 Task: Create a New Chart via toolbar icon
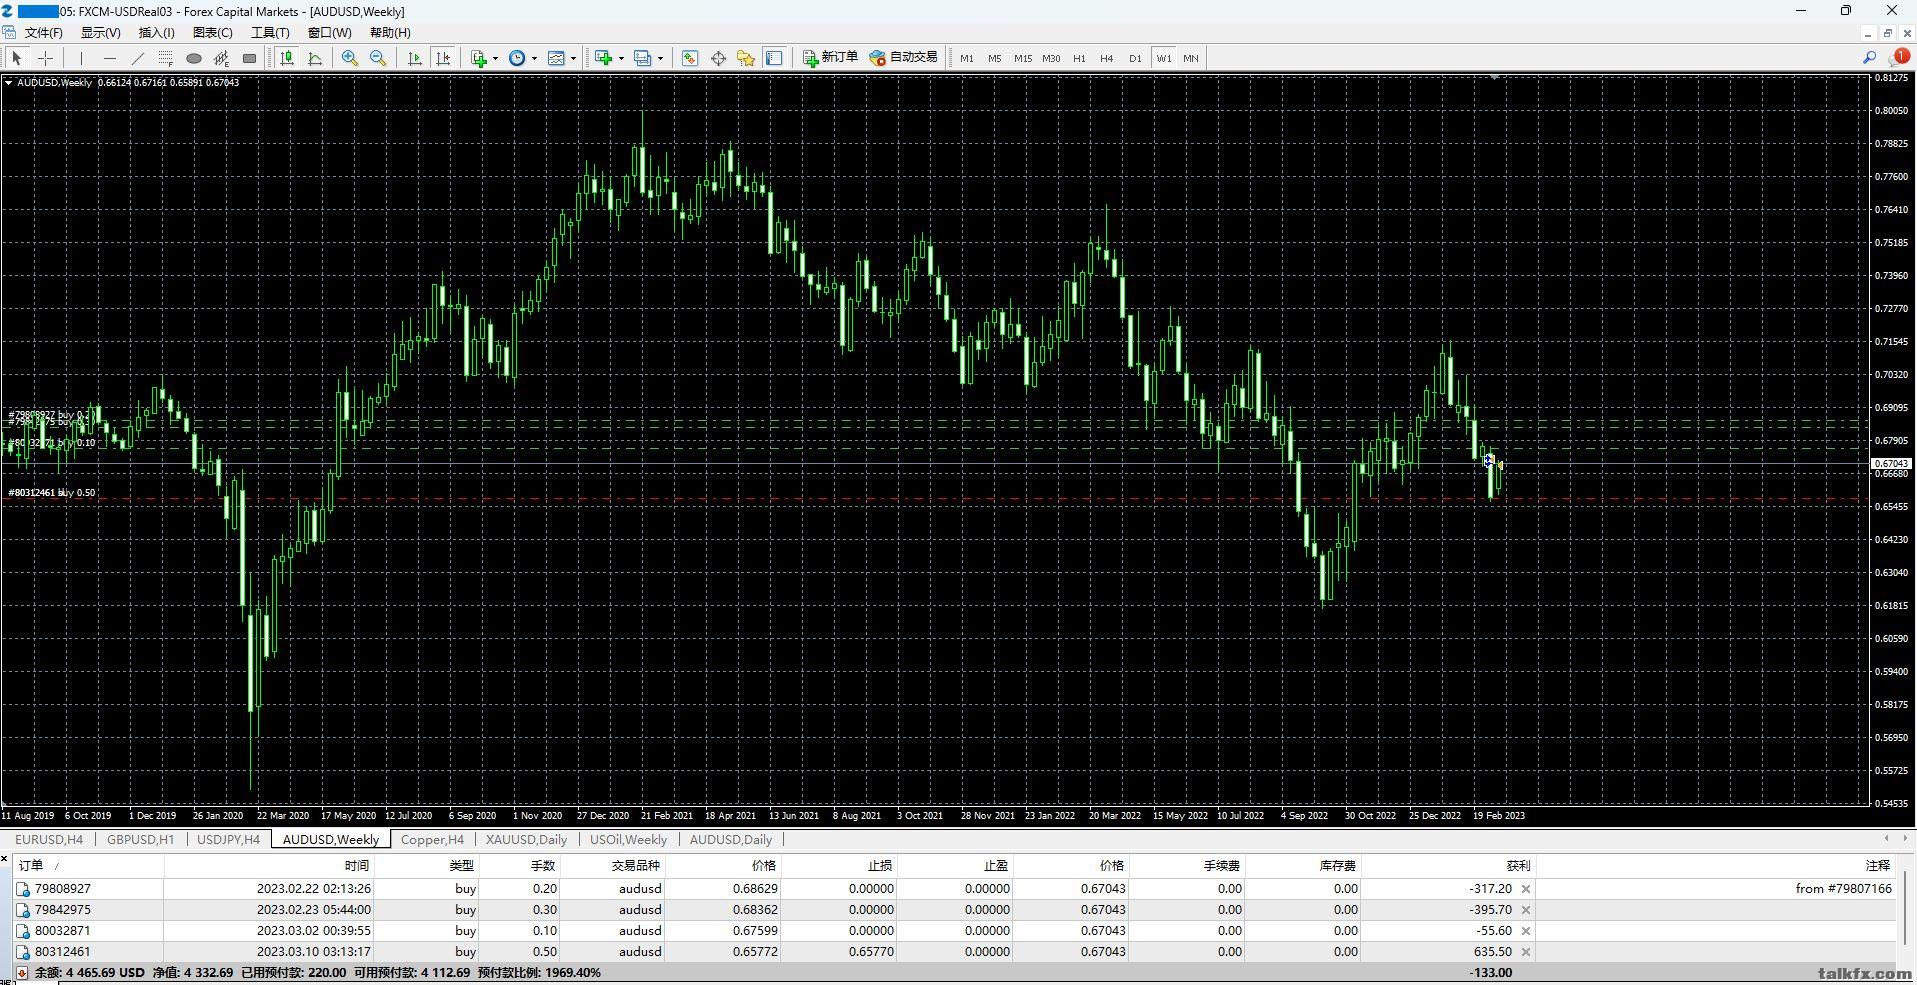(603, 58)
